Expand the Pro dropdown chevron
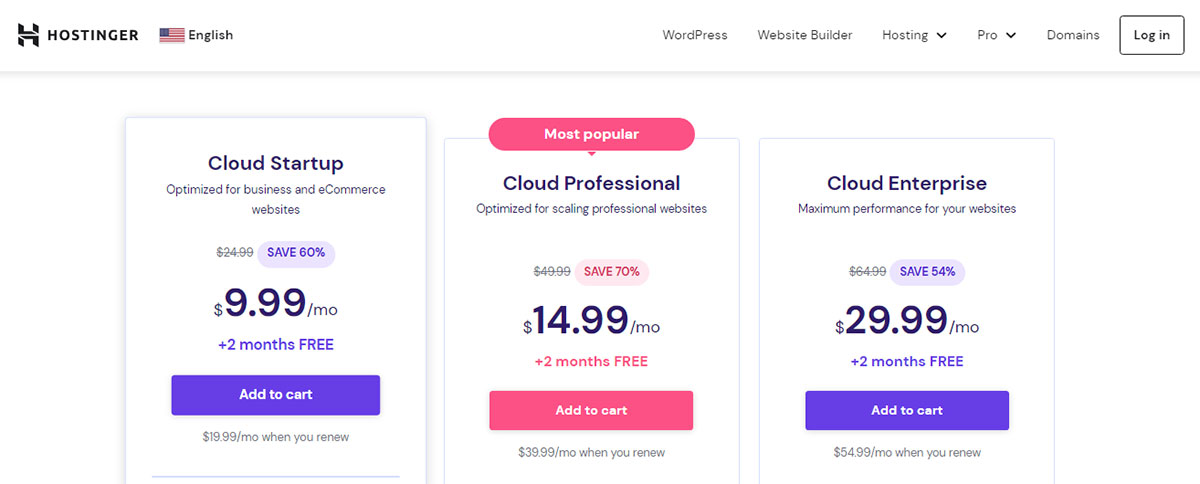The width and height of the screenshot is (1200, 484). 1011,36
